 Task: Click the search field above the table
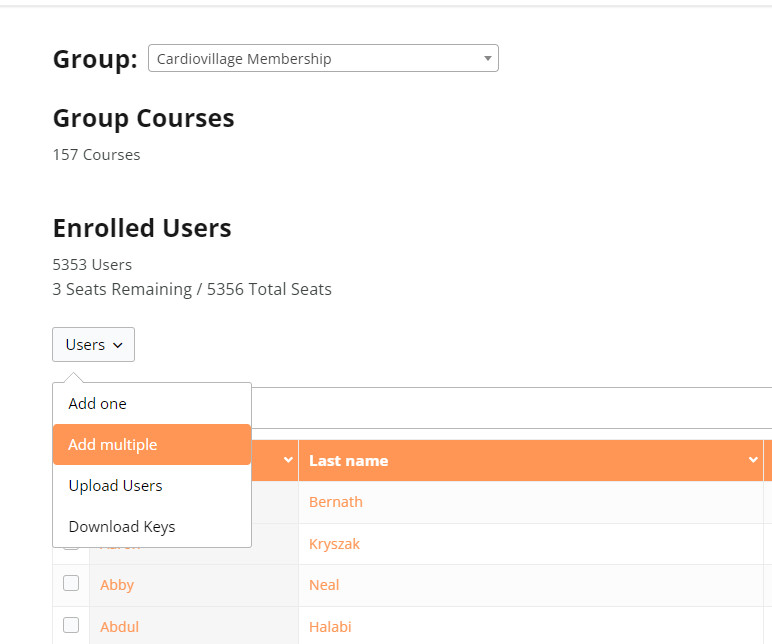click(x=512, y=408)
